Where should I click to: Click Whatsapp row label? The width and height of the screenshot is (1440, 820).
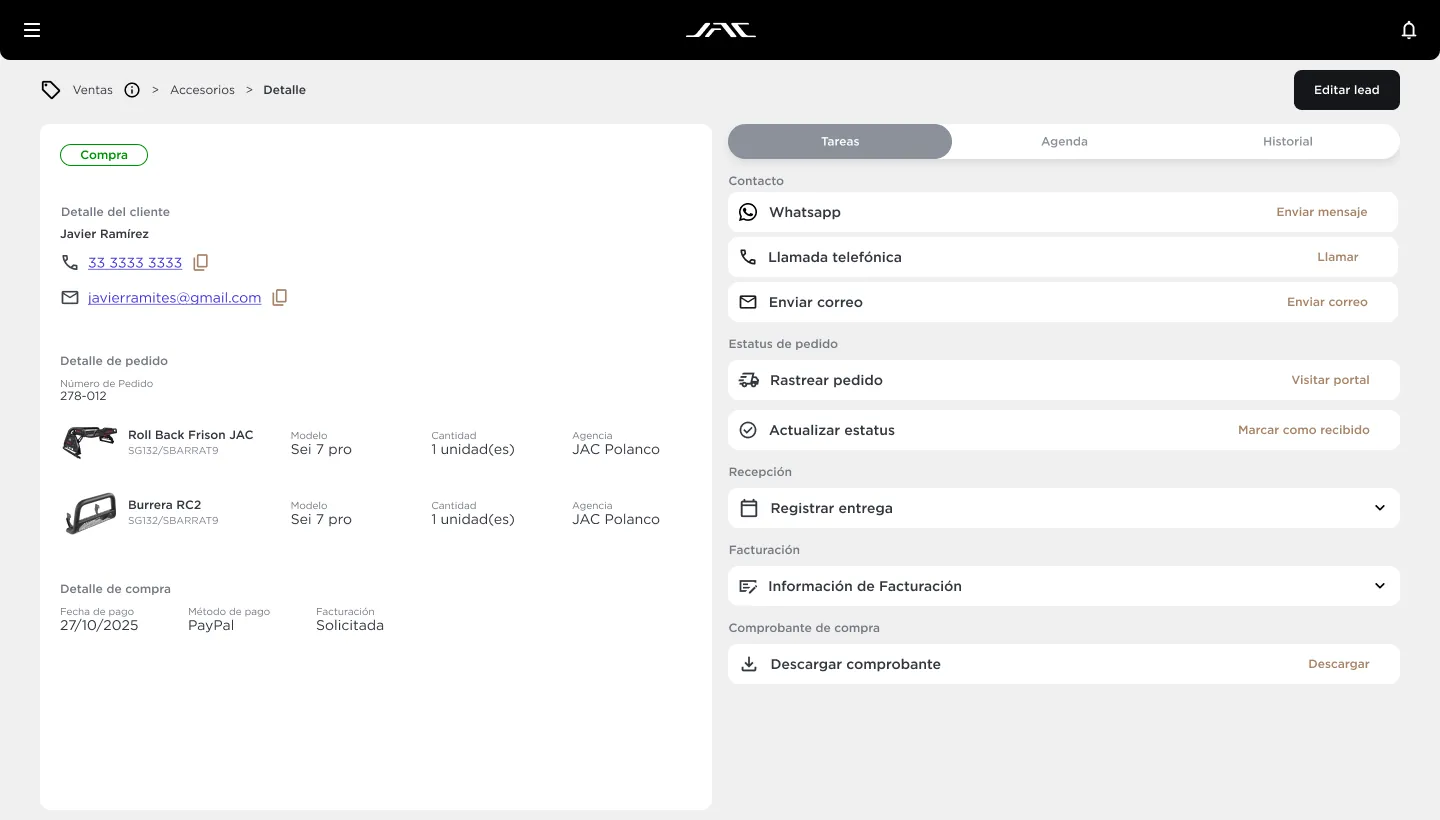805,212
